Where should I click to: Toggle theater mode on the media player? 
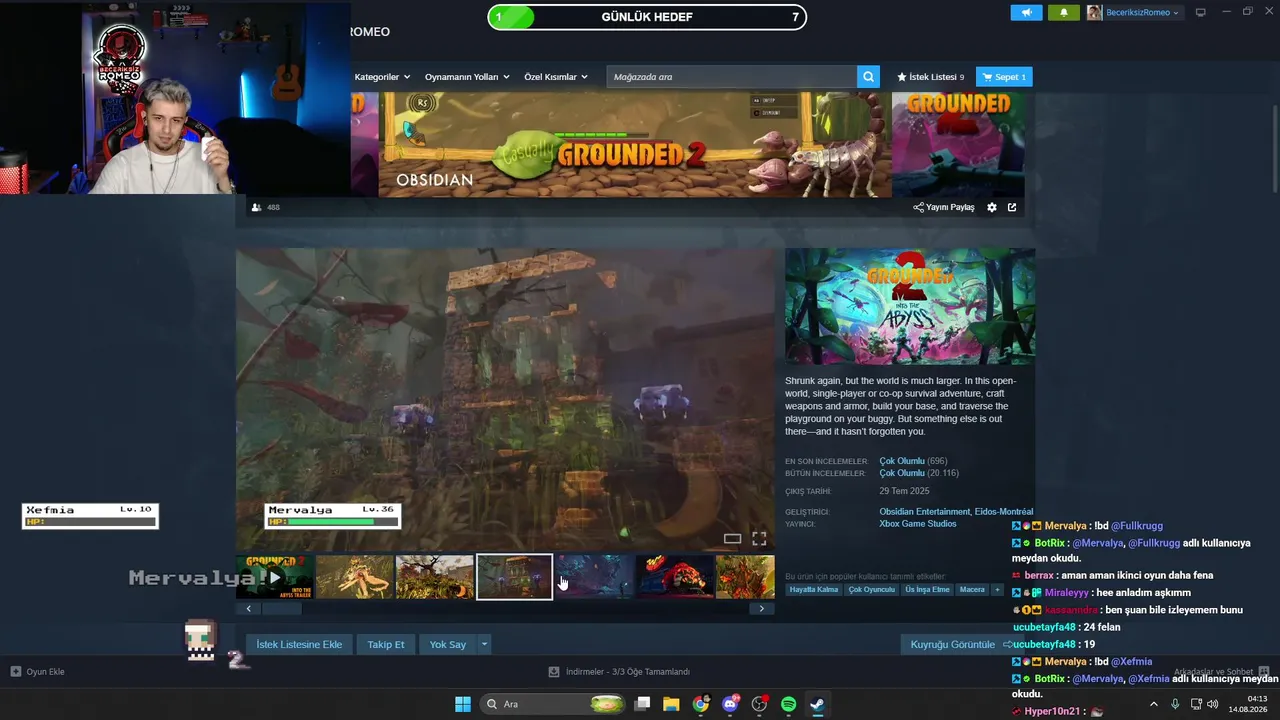coord(733,539)
